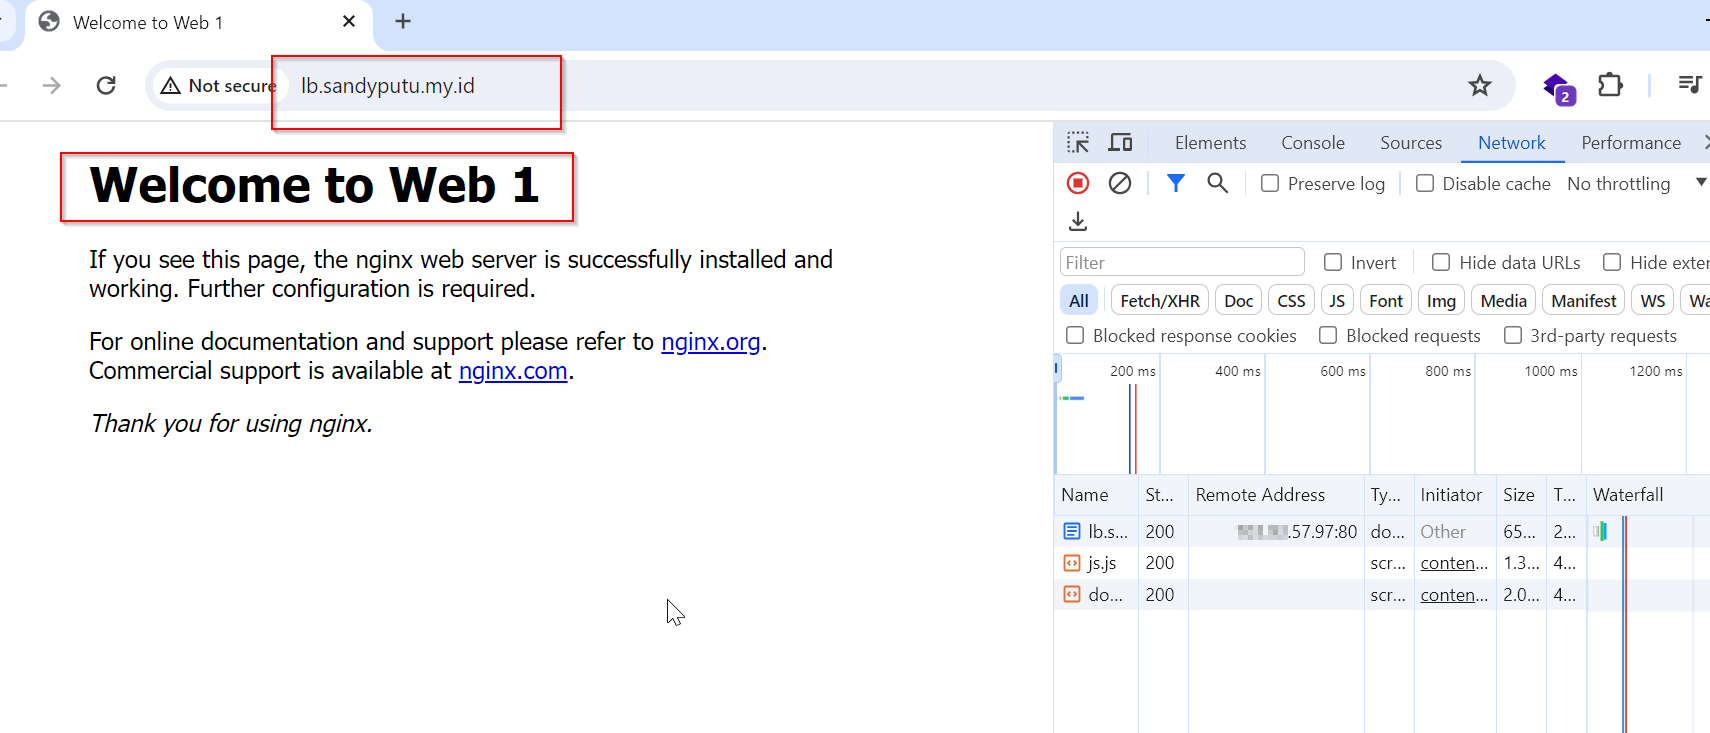Bookmark this page with the star icon

1480,86
